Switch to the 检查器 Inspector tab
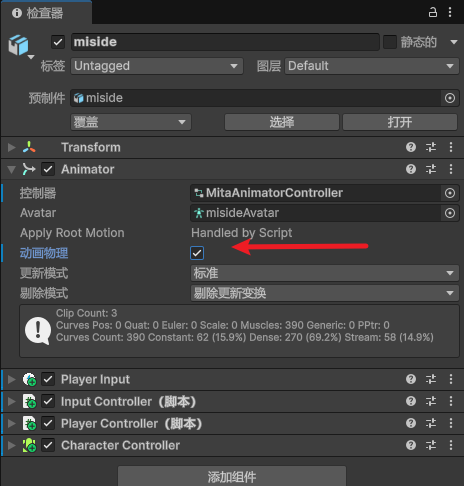 (x=46, y=13)
